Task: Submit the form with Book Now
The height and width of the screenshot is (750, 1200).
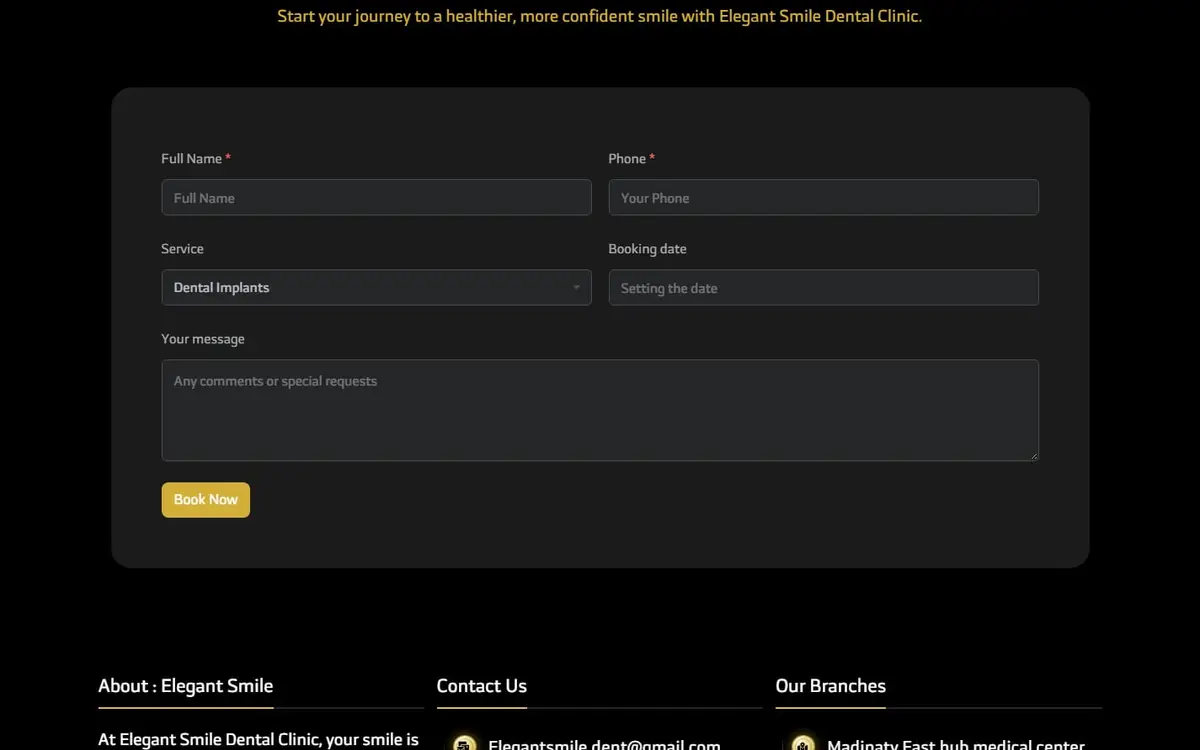Action: tap(206, 500)
